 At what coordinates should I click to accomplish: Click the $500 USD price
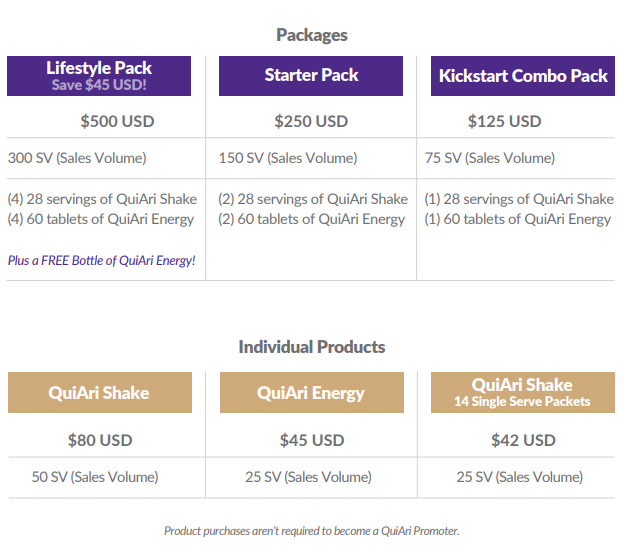[x=117, y=121]
